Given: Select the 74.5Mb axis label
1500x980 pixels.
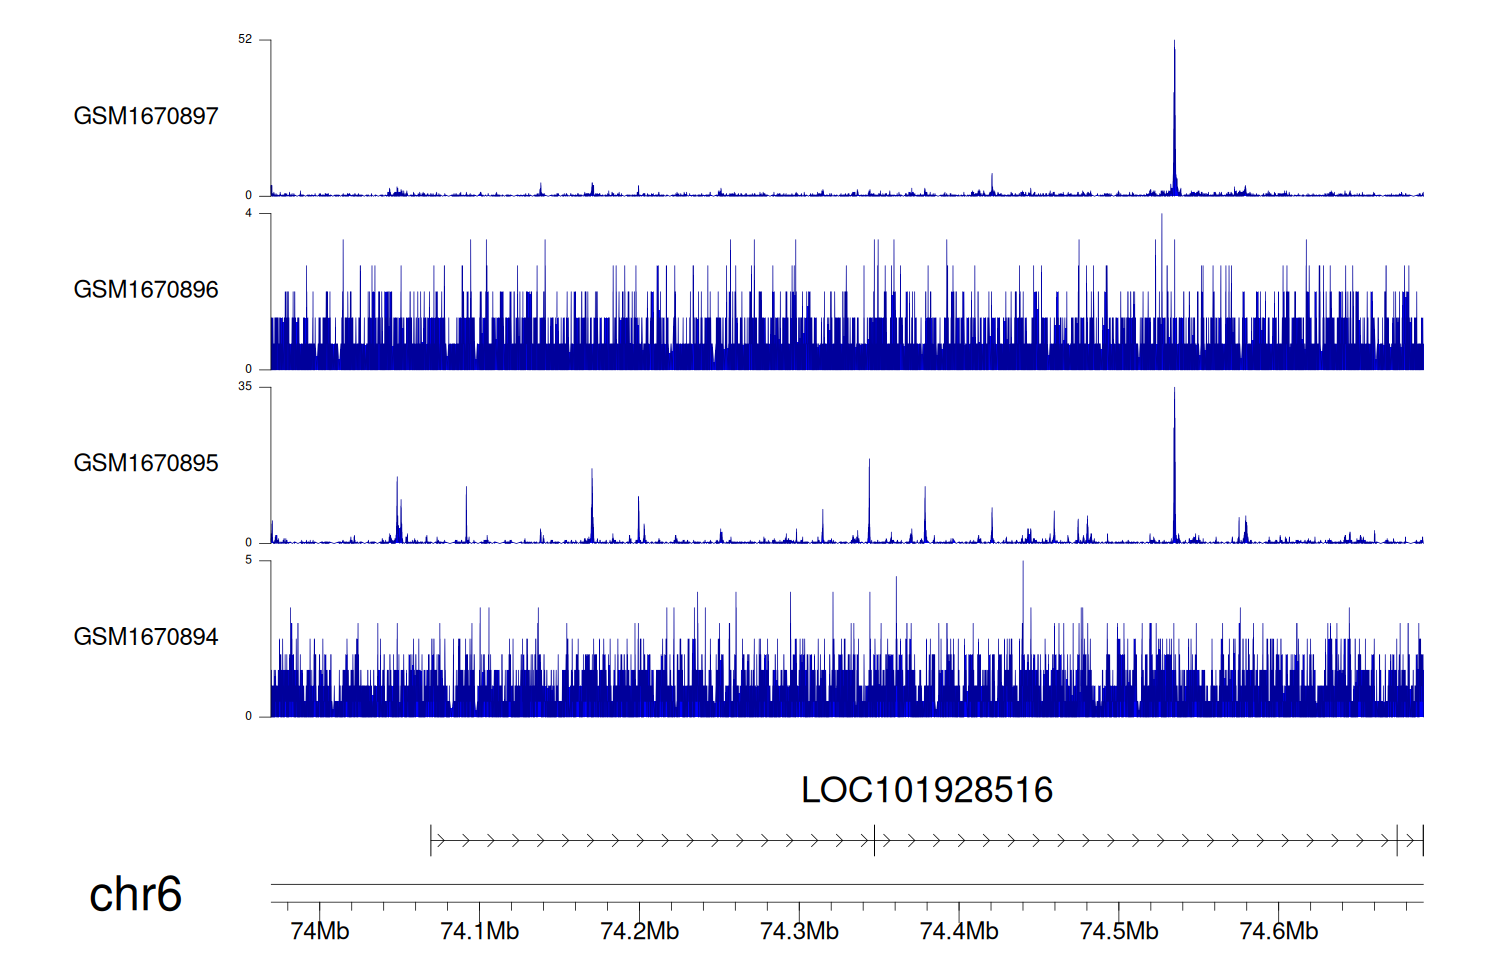Looking at the screenshot, I should click(x=1118, y=931).
